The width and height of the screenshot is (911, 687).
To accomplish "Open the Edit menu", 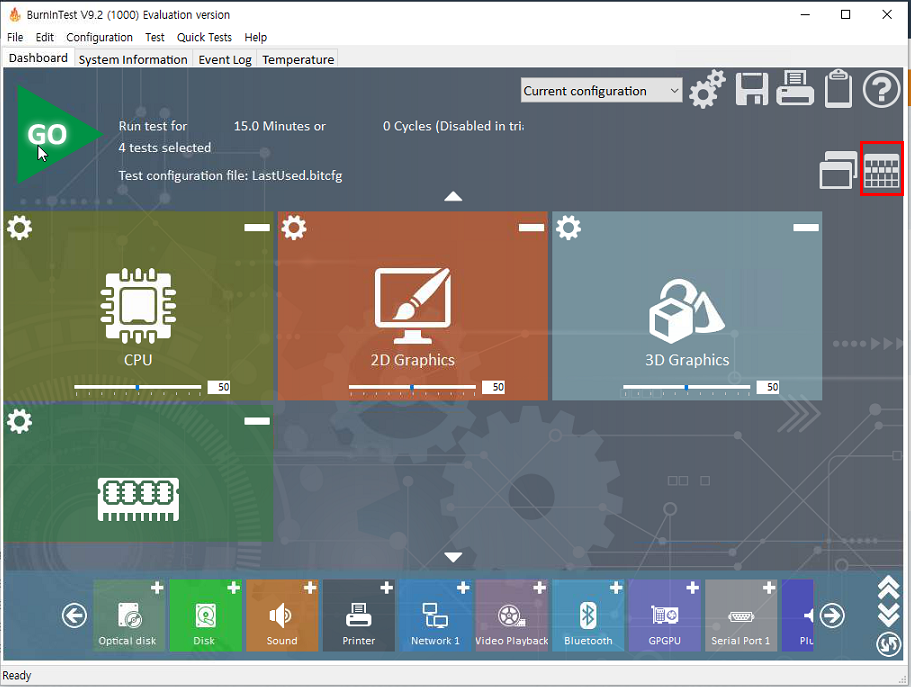I will point(45,37).
